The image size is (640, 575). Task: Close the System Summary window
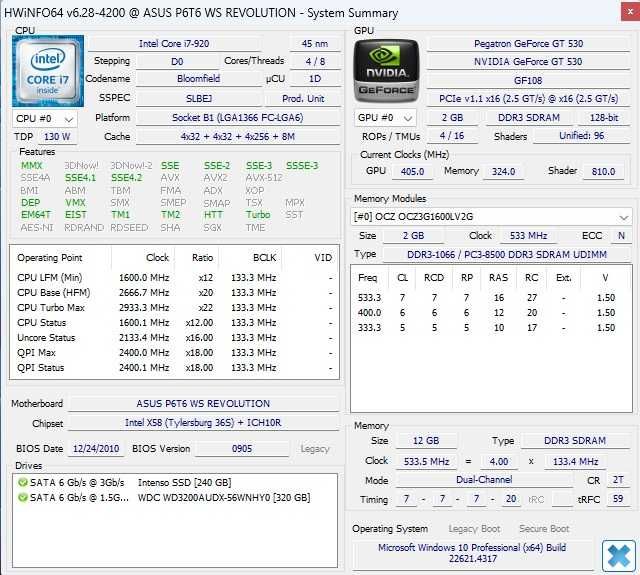pos(630,11)
